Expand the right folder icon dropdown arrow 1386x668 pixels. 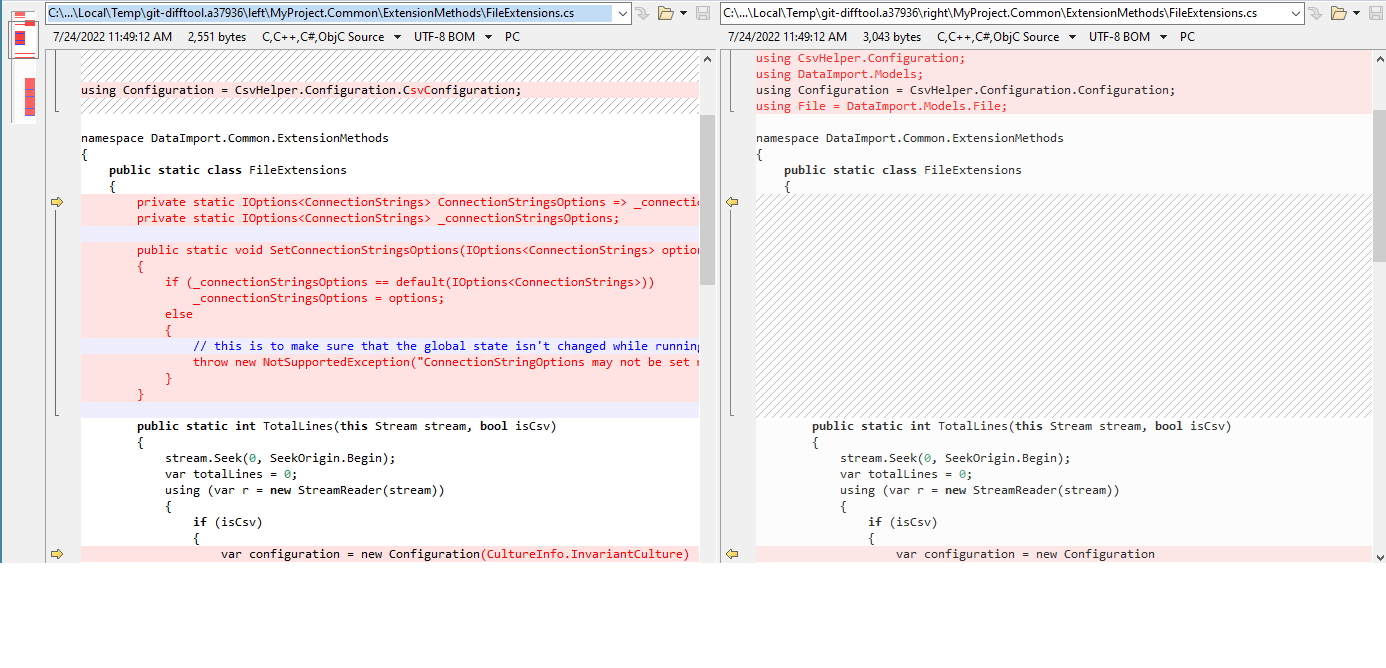(1357, 13)
